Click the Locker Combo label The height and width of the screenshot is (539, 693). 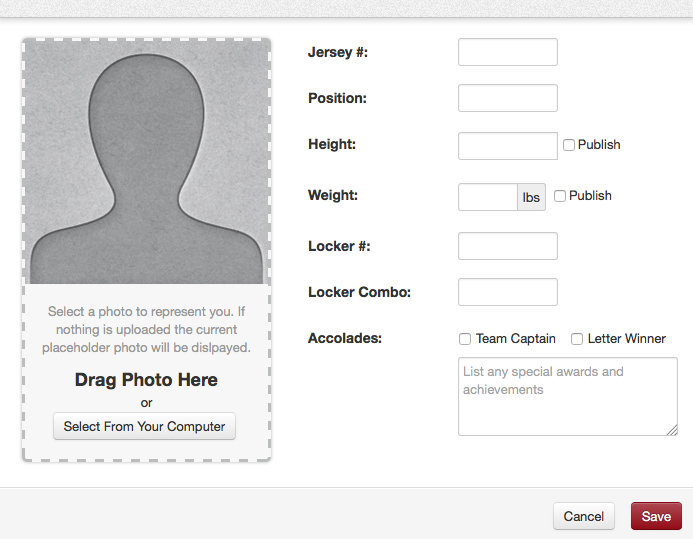[x=359, y=292]
